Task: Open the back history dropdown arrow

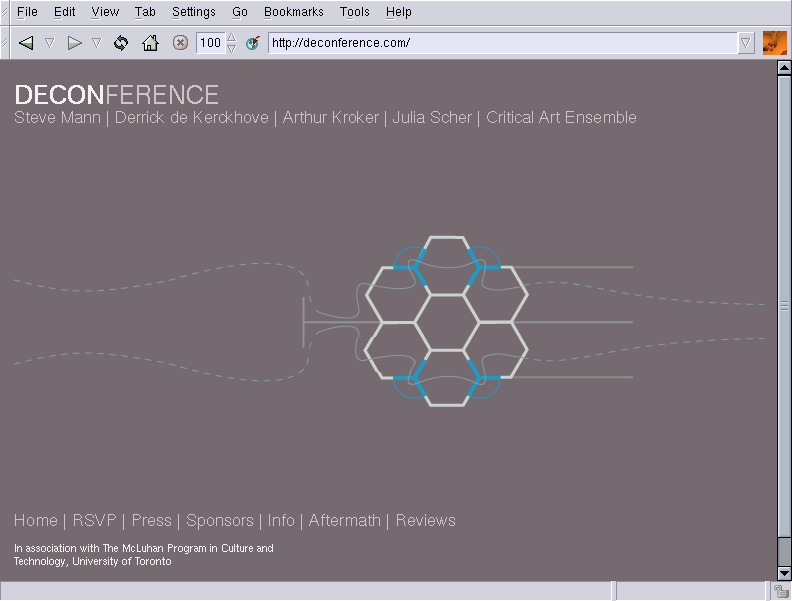Action: [49, 43]
